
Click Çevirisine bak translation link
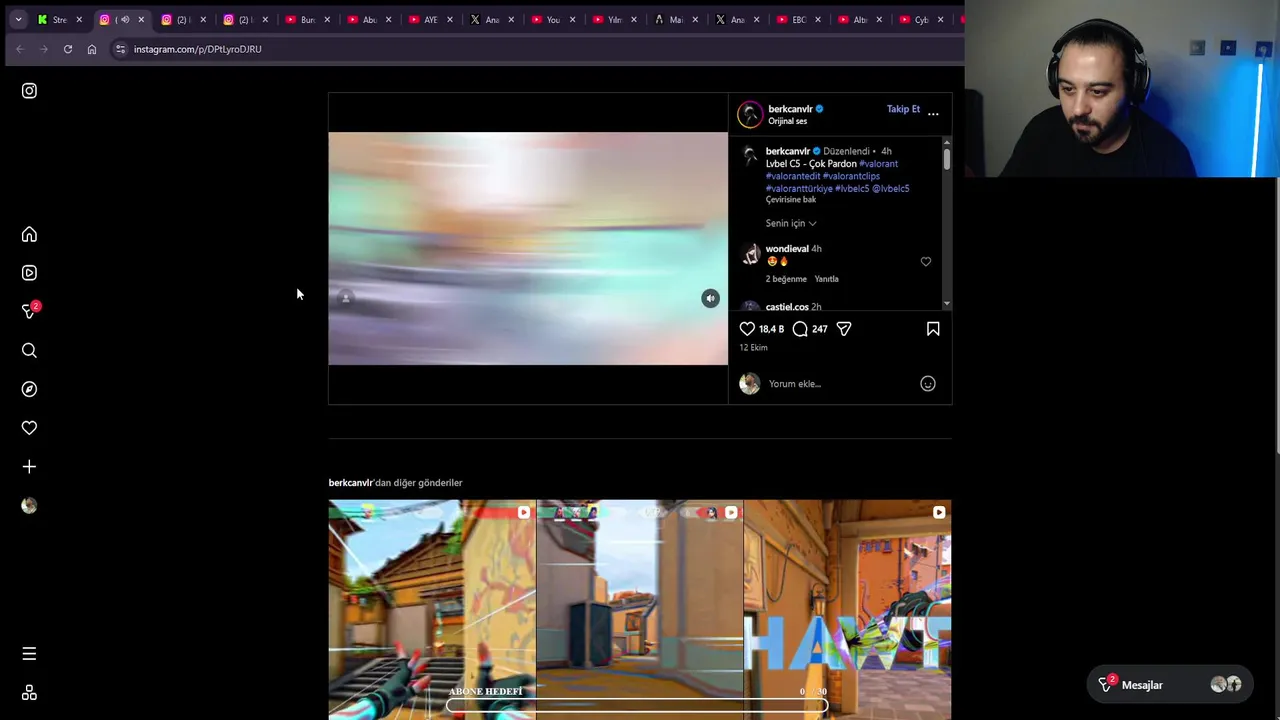791,200
